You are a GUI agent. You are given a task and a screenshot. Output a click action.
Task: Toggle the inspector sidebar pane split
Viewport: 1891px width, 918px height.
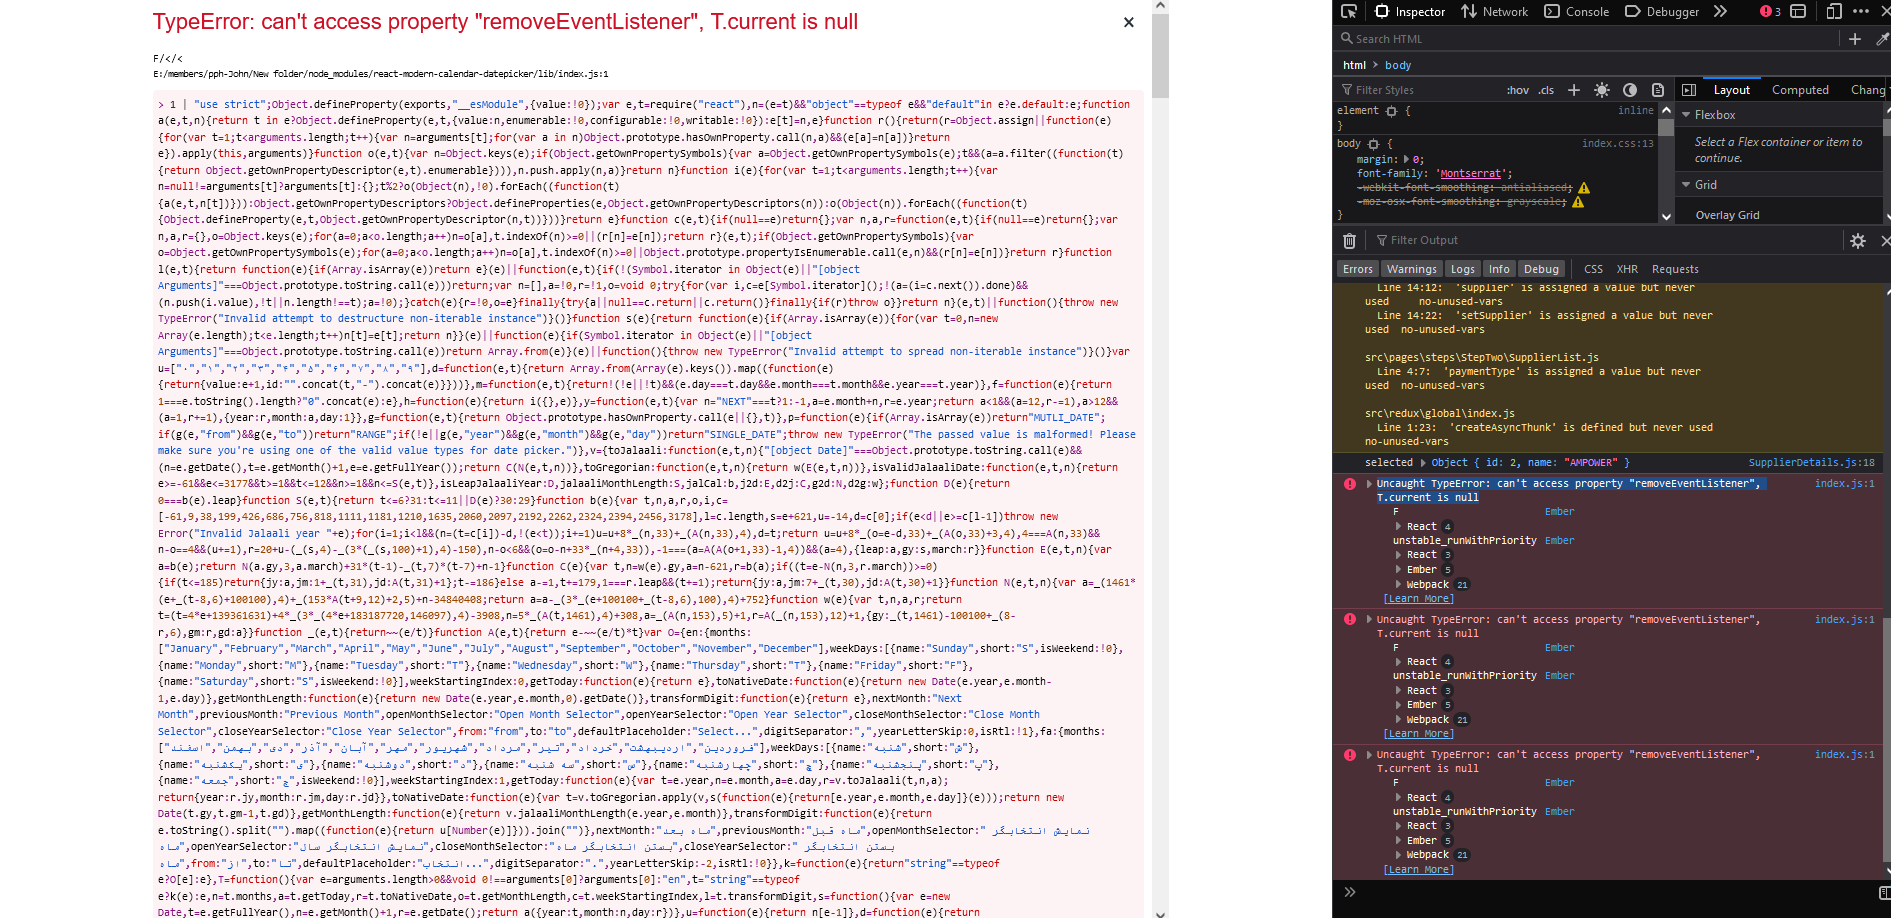[1689, 90]
